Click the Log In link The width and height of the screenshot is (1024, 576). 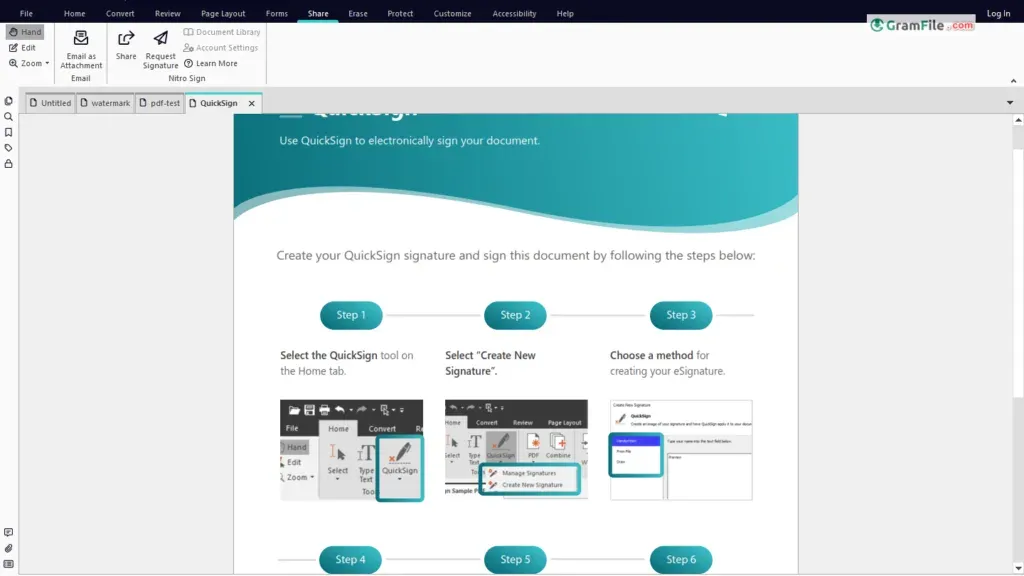999,13
